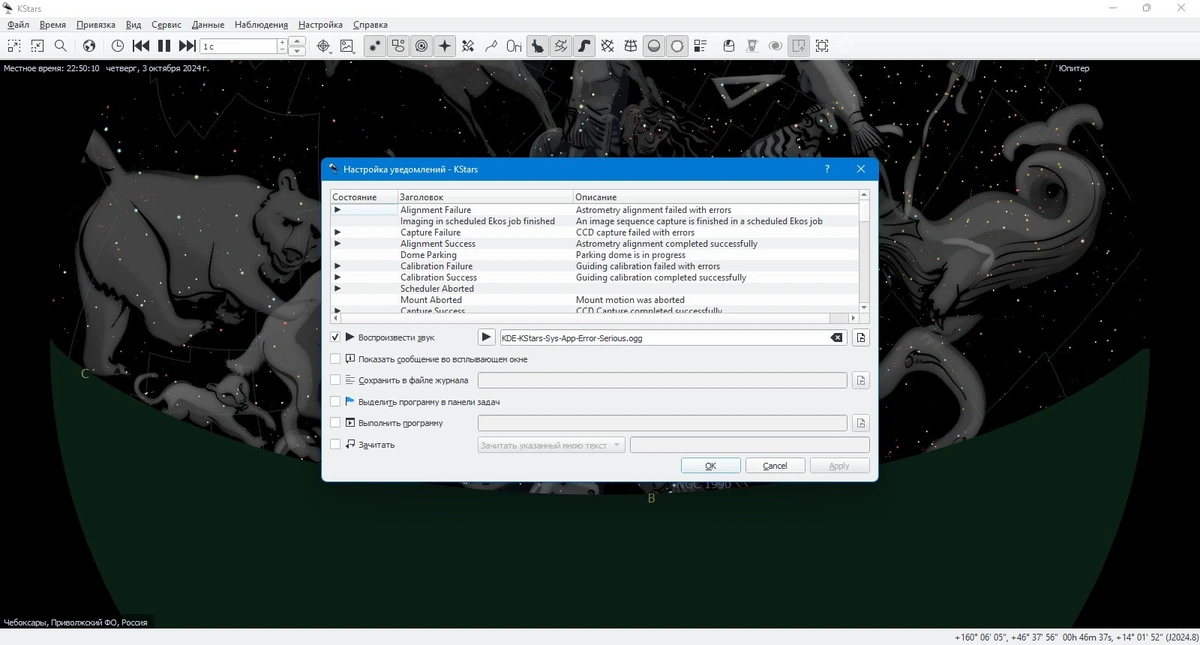Toggle constellation art rabbit icon

click(538, 46)
